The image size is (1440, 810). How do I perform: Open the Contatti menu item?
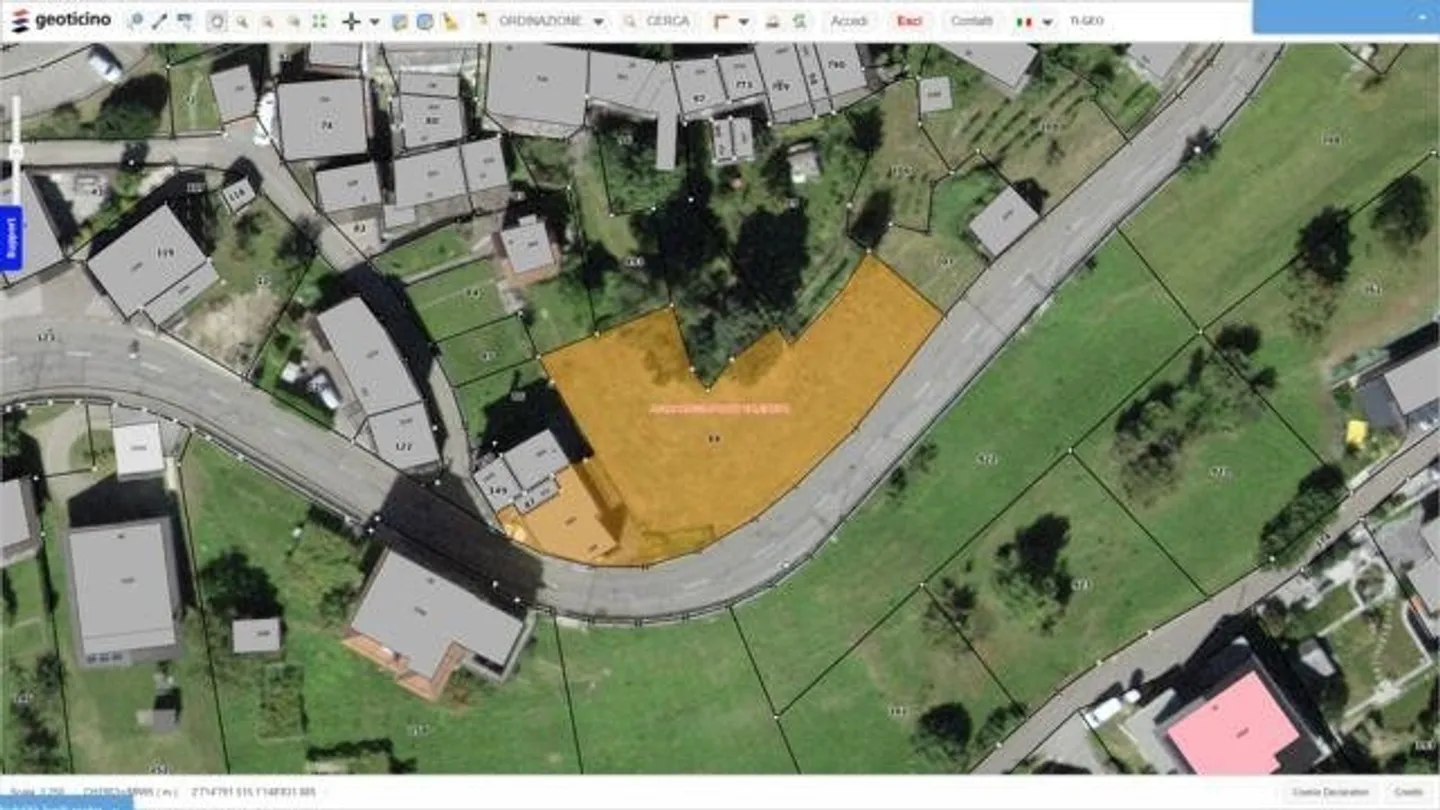tap(971, 21)
